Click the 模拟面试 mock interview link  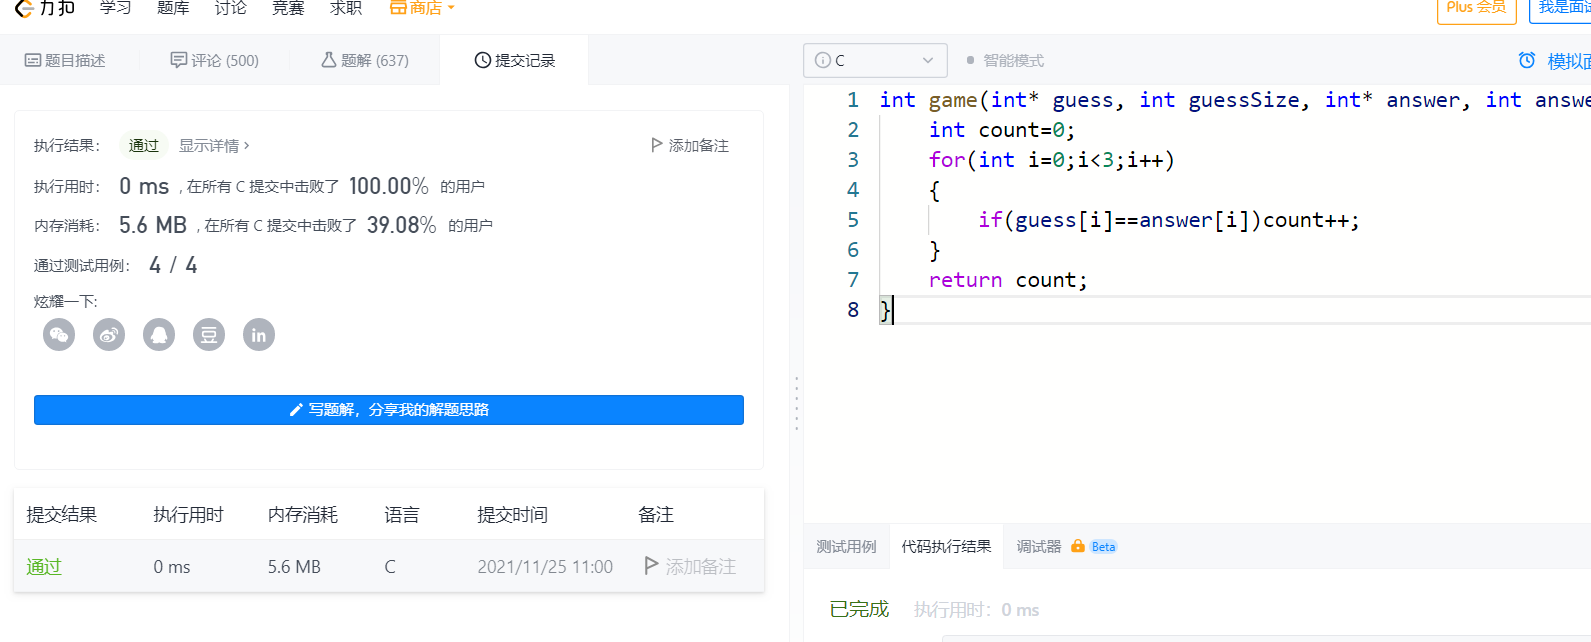1569,61
